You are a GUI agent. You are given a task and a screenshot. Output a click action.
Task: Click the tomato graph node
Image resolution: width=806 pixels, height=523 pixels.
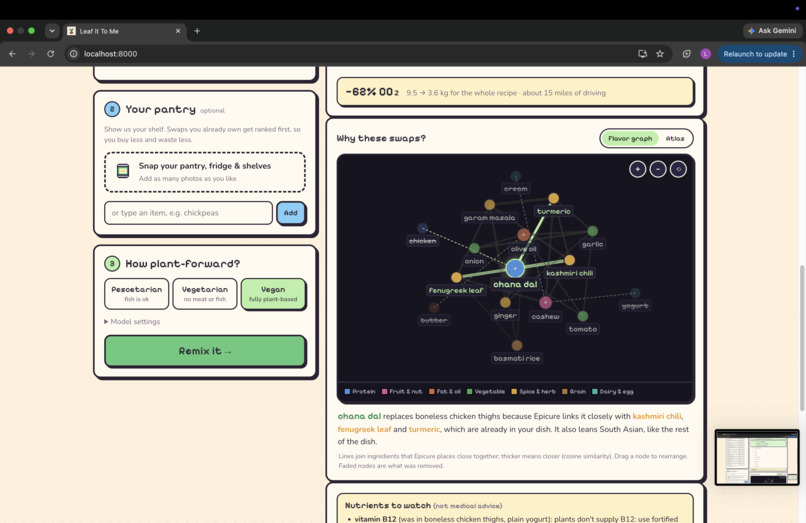[583, 316]
